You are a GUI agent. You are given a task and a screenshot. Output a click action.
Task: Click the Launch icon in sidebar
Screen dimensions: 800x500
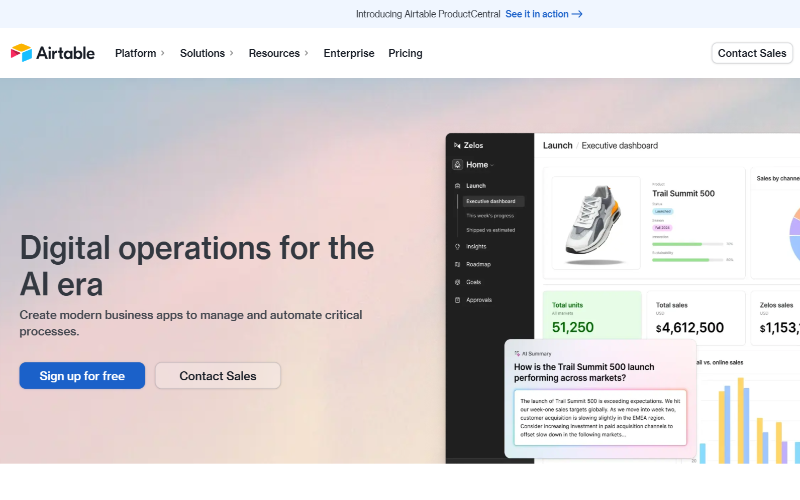pos(457,186)
